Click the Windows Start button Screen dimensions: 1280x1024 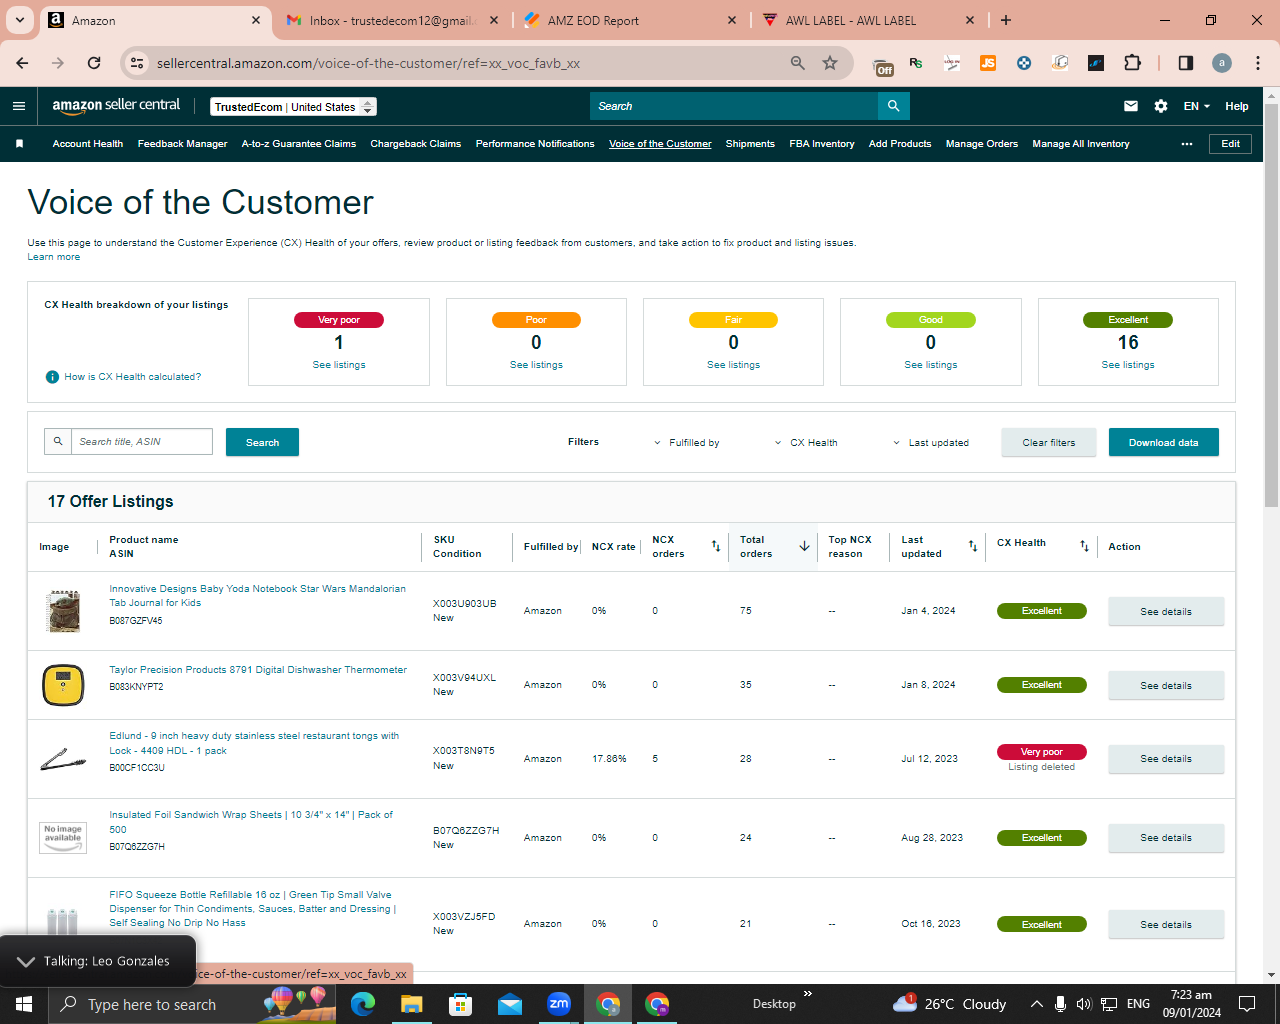coord(24,1004)
